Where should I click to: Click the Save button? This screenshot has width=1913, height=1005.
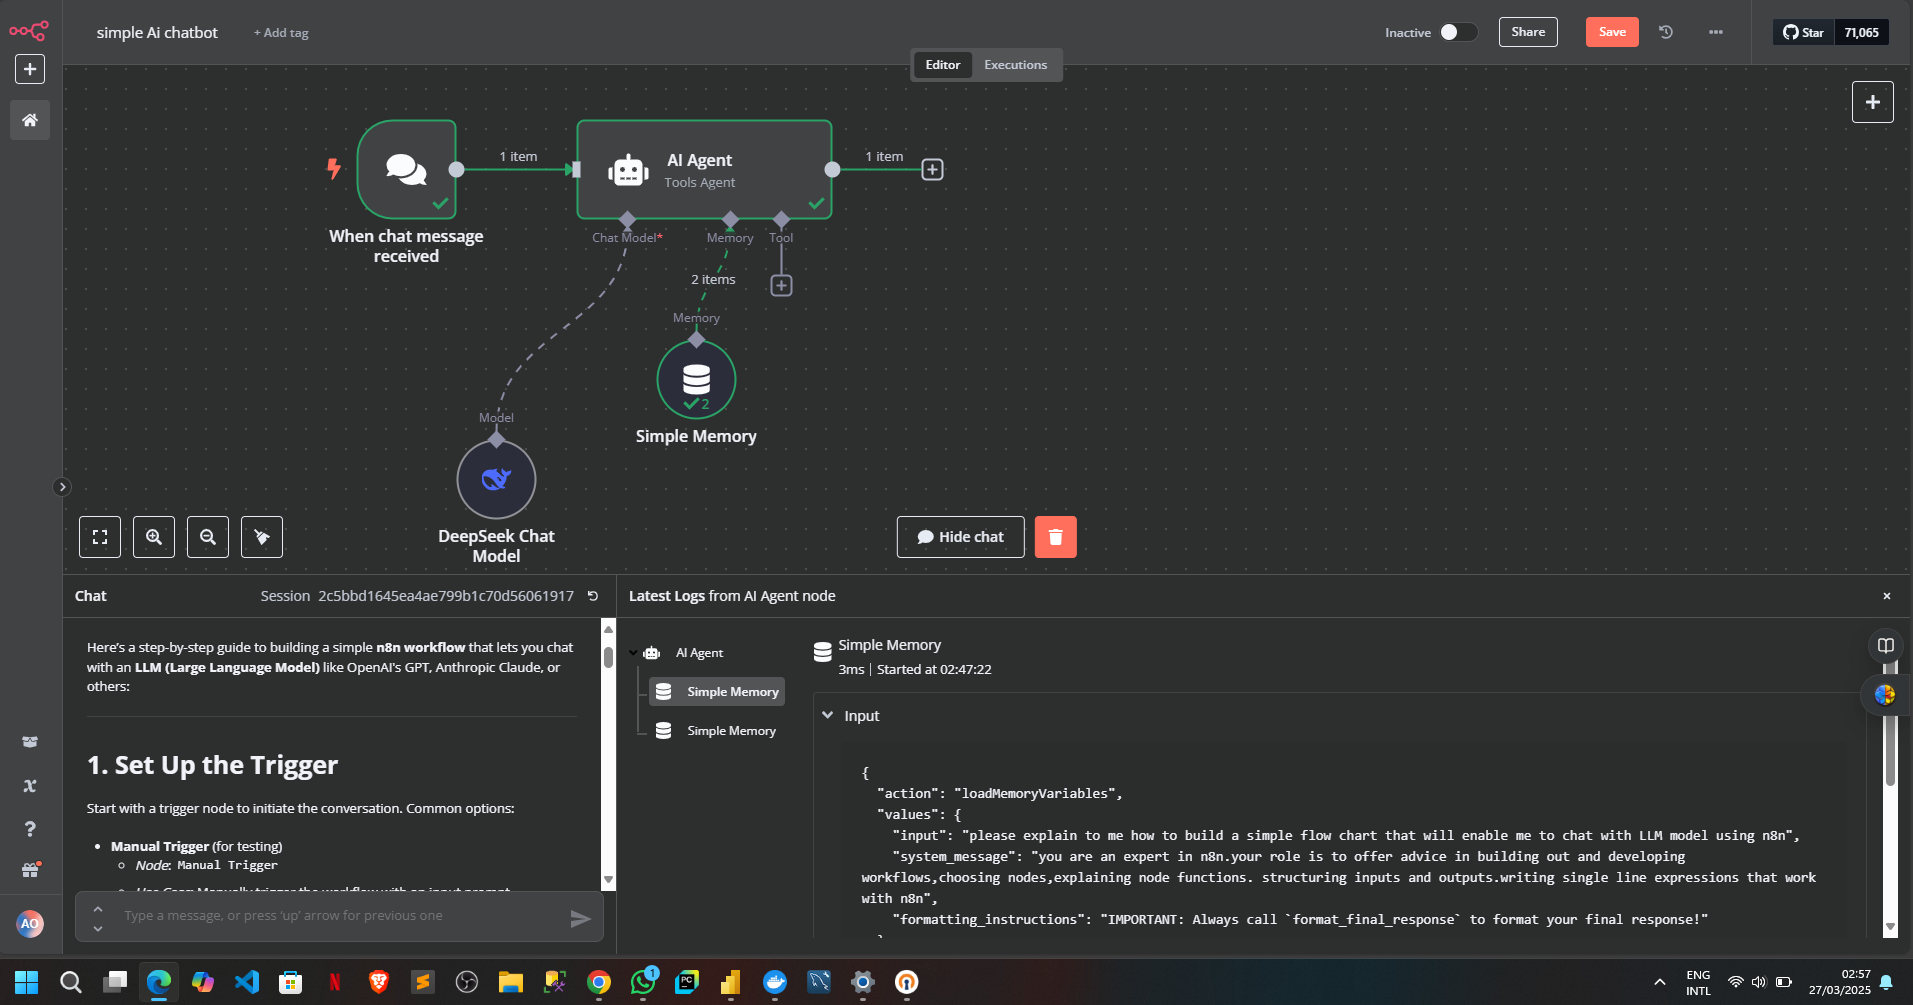pos(1611,32)
